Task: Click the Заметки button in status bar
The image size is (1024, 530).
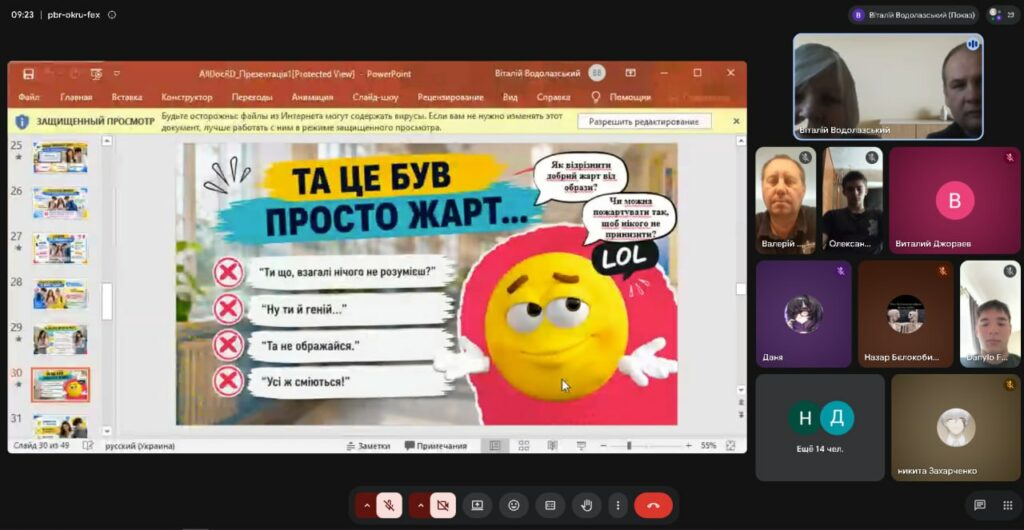Action: (368, 446)
